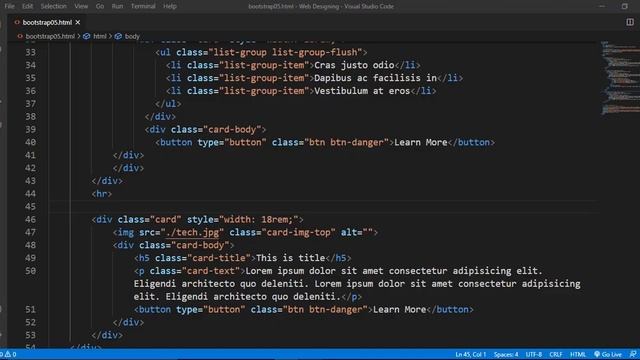Click bootstrap05.html in the breadcrumb
Viewport: 640px width, 360px height.
[x=50, y=36]
